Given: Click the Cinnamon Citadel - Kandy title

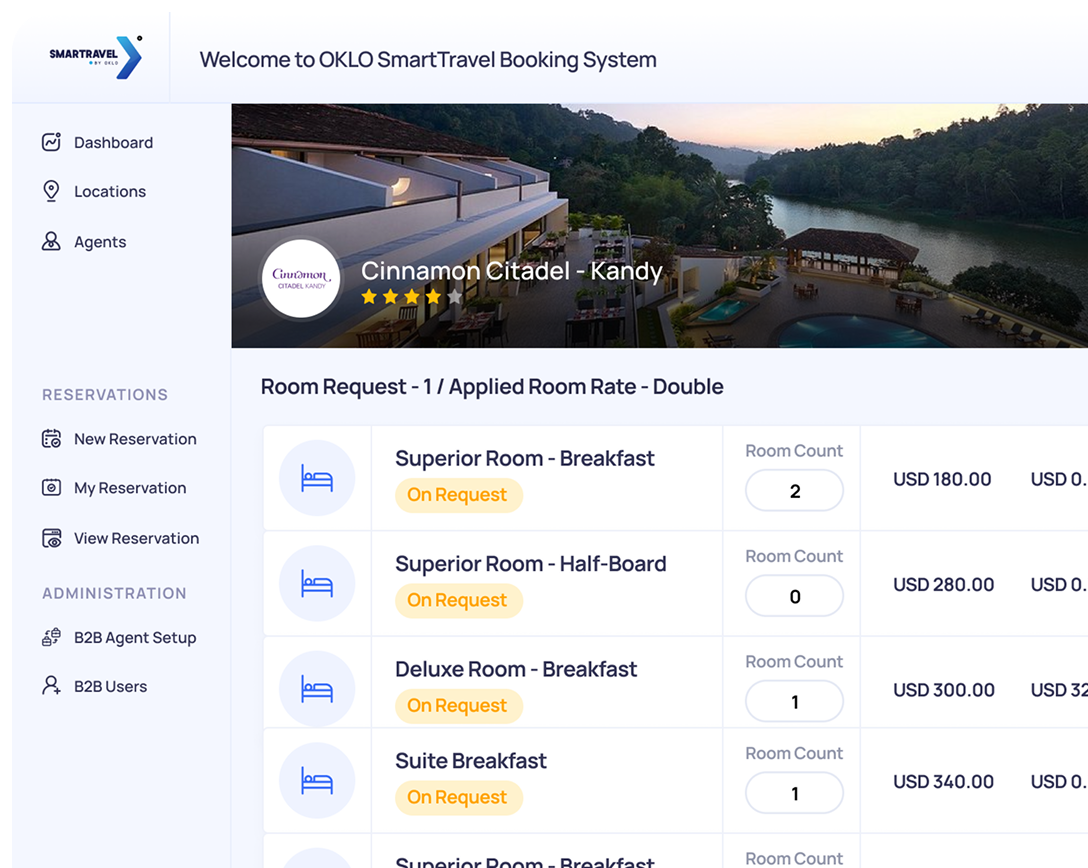Looking at the screenshot, I should (x=512, y=271).
